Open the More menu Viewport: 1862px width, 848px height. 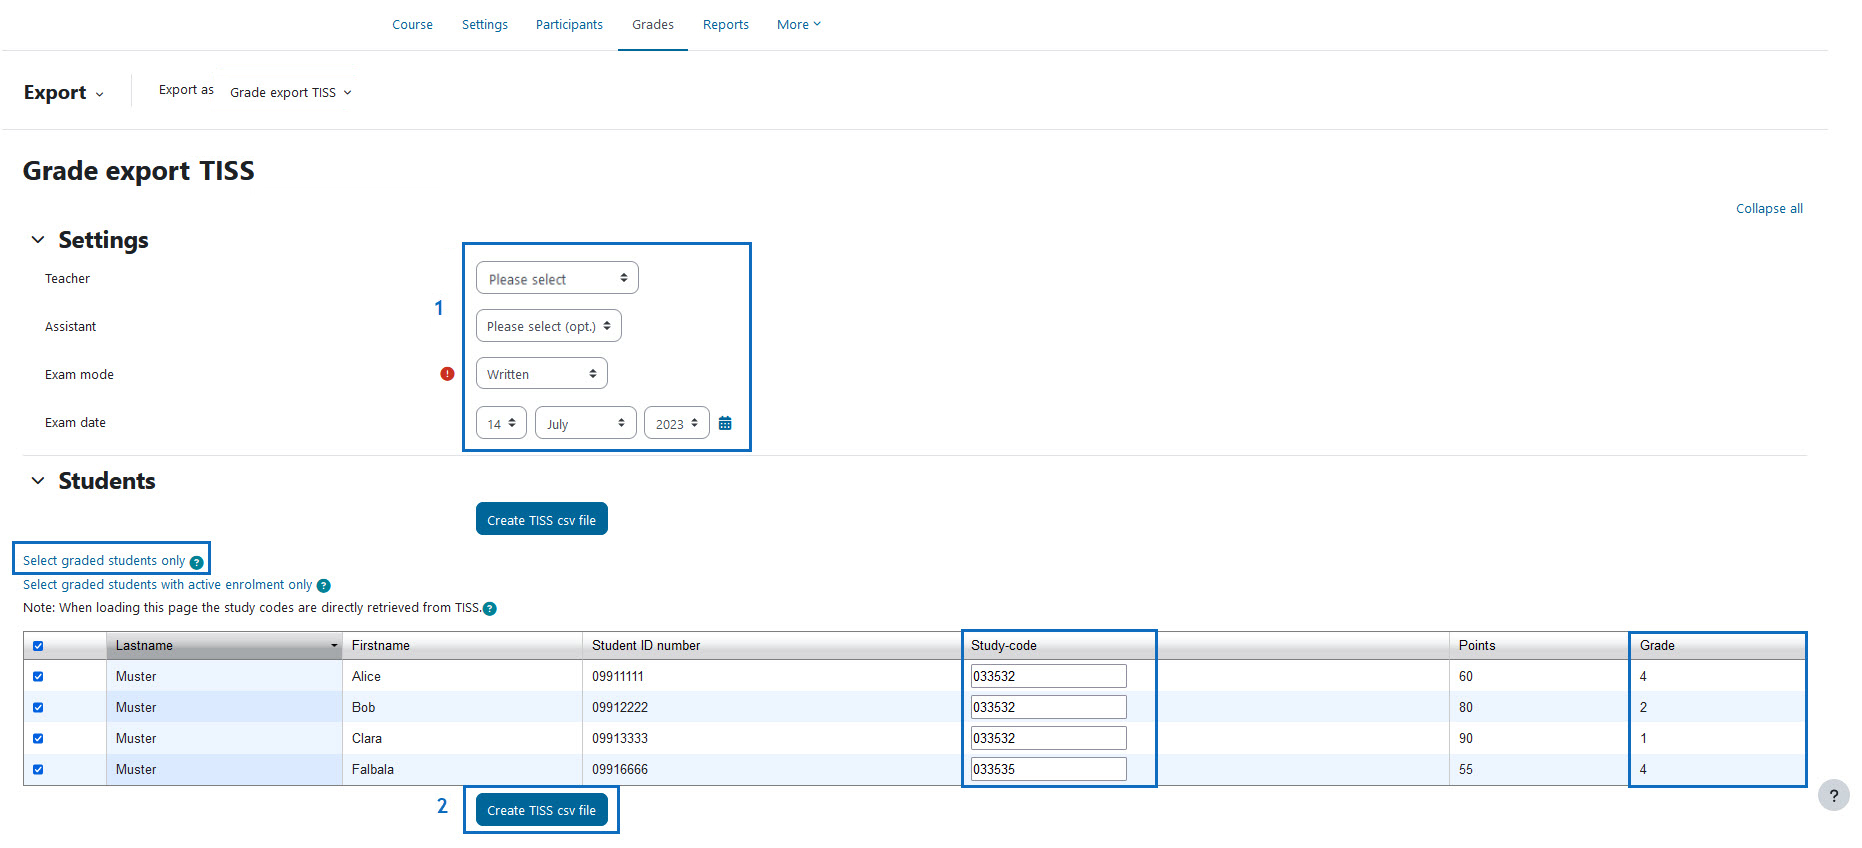798,25
